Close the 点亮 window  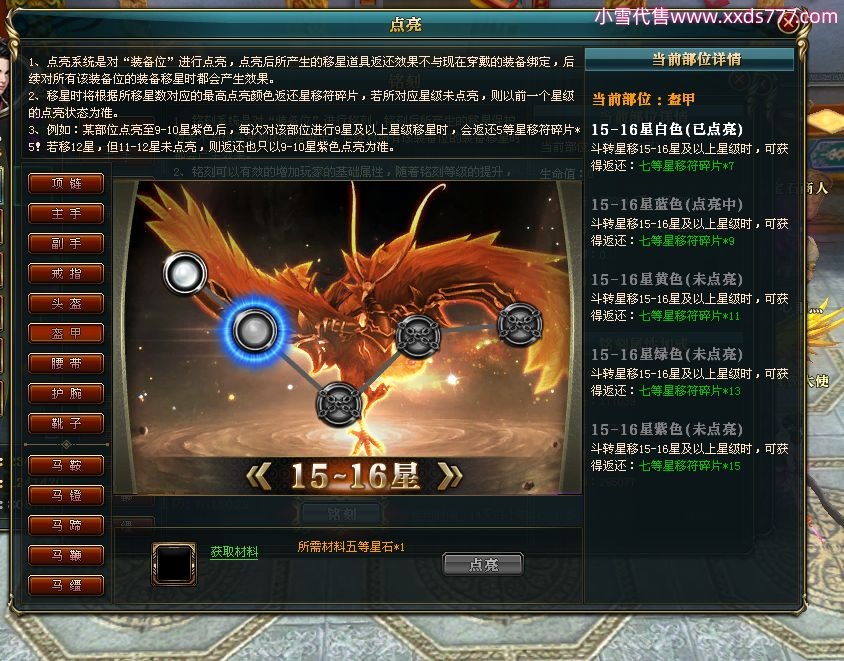click(x=789, y=23)
